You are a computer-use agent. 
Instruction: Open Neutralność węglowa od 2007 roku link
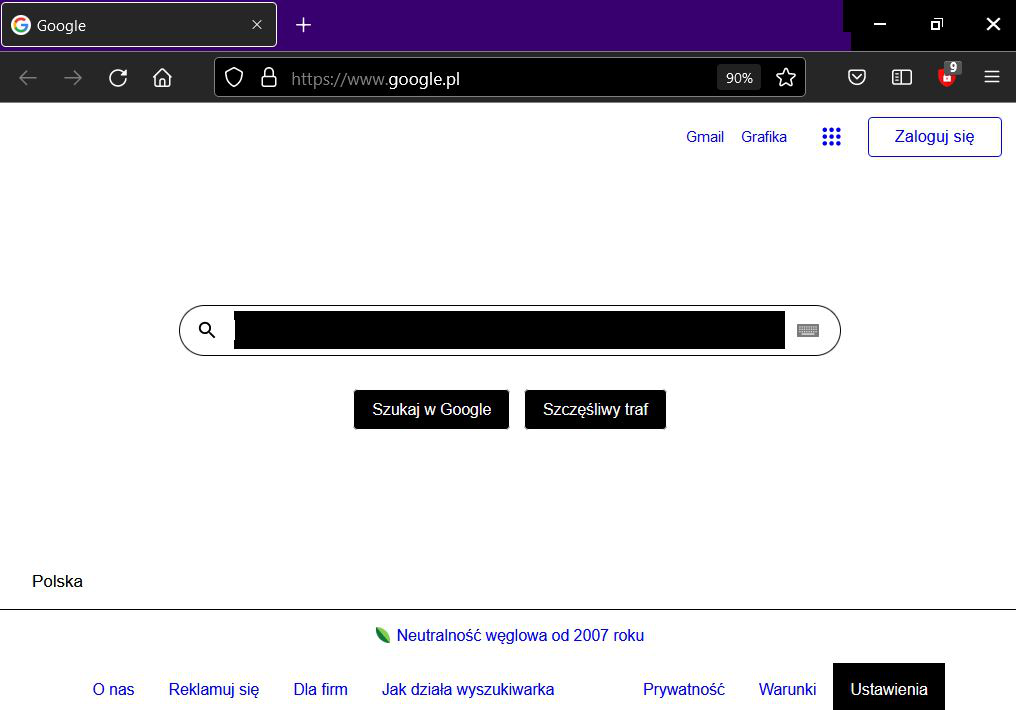(x=520, y=635)
